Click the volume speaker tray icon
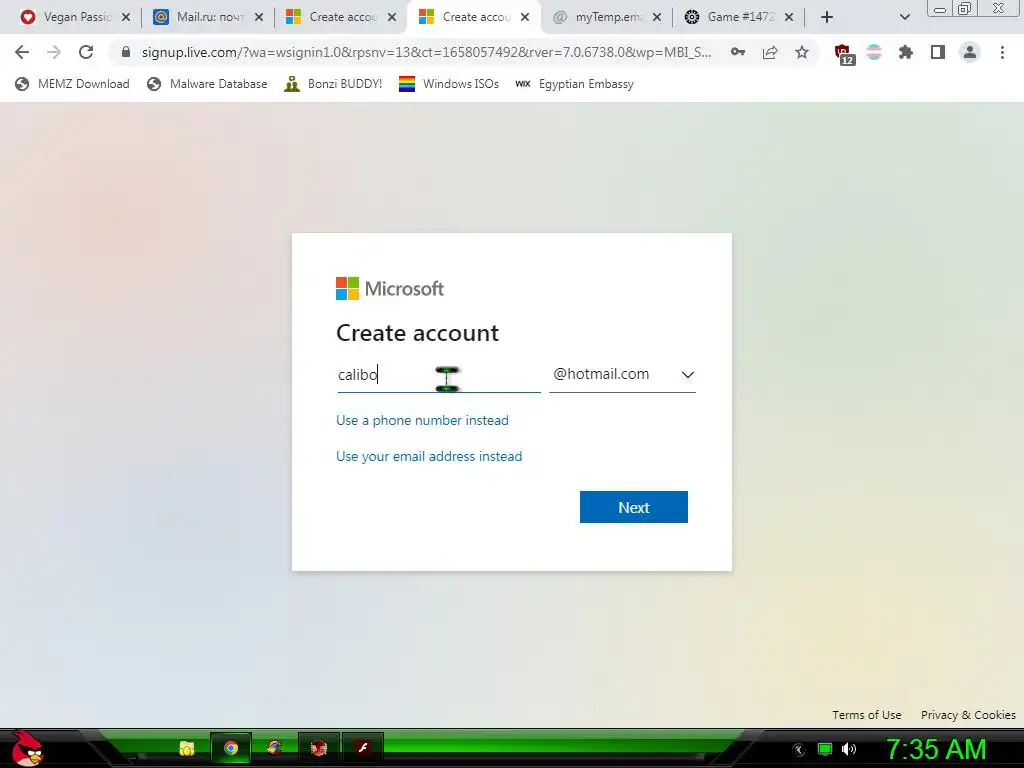The width and height of the screenshot is (1024, 768). coord(849,749)
